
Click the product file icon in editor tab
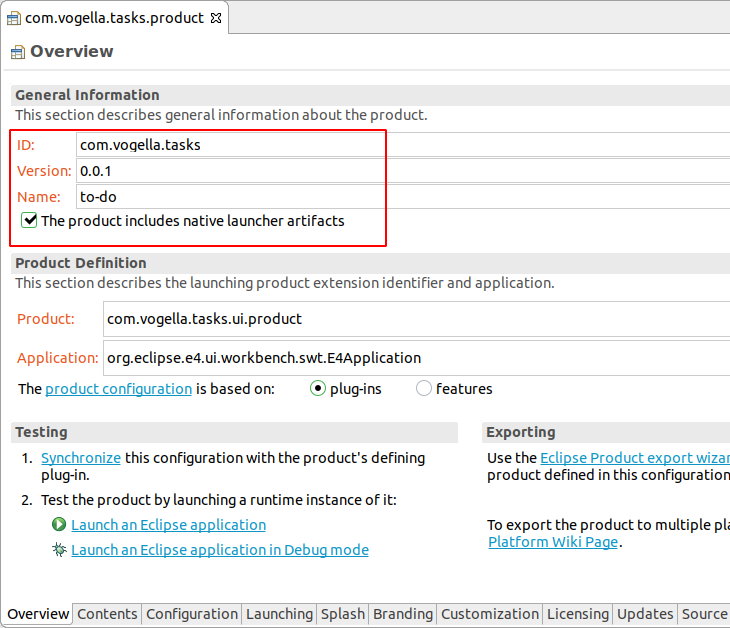[x=14, y=19]
